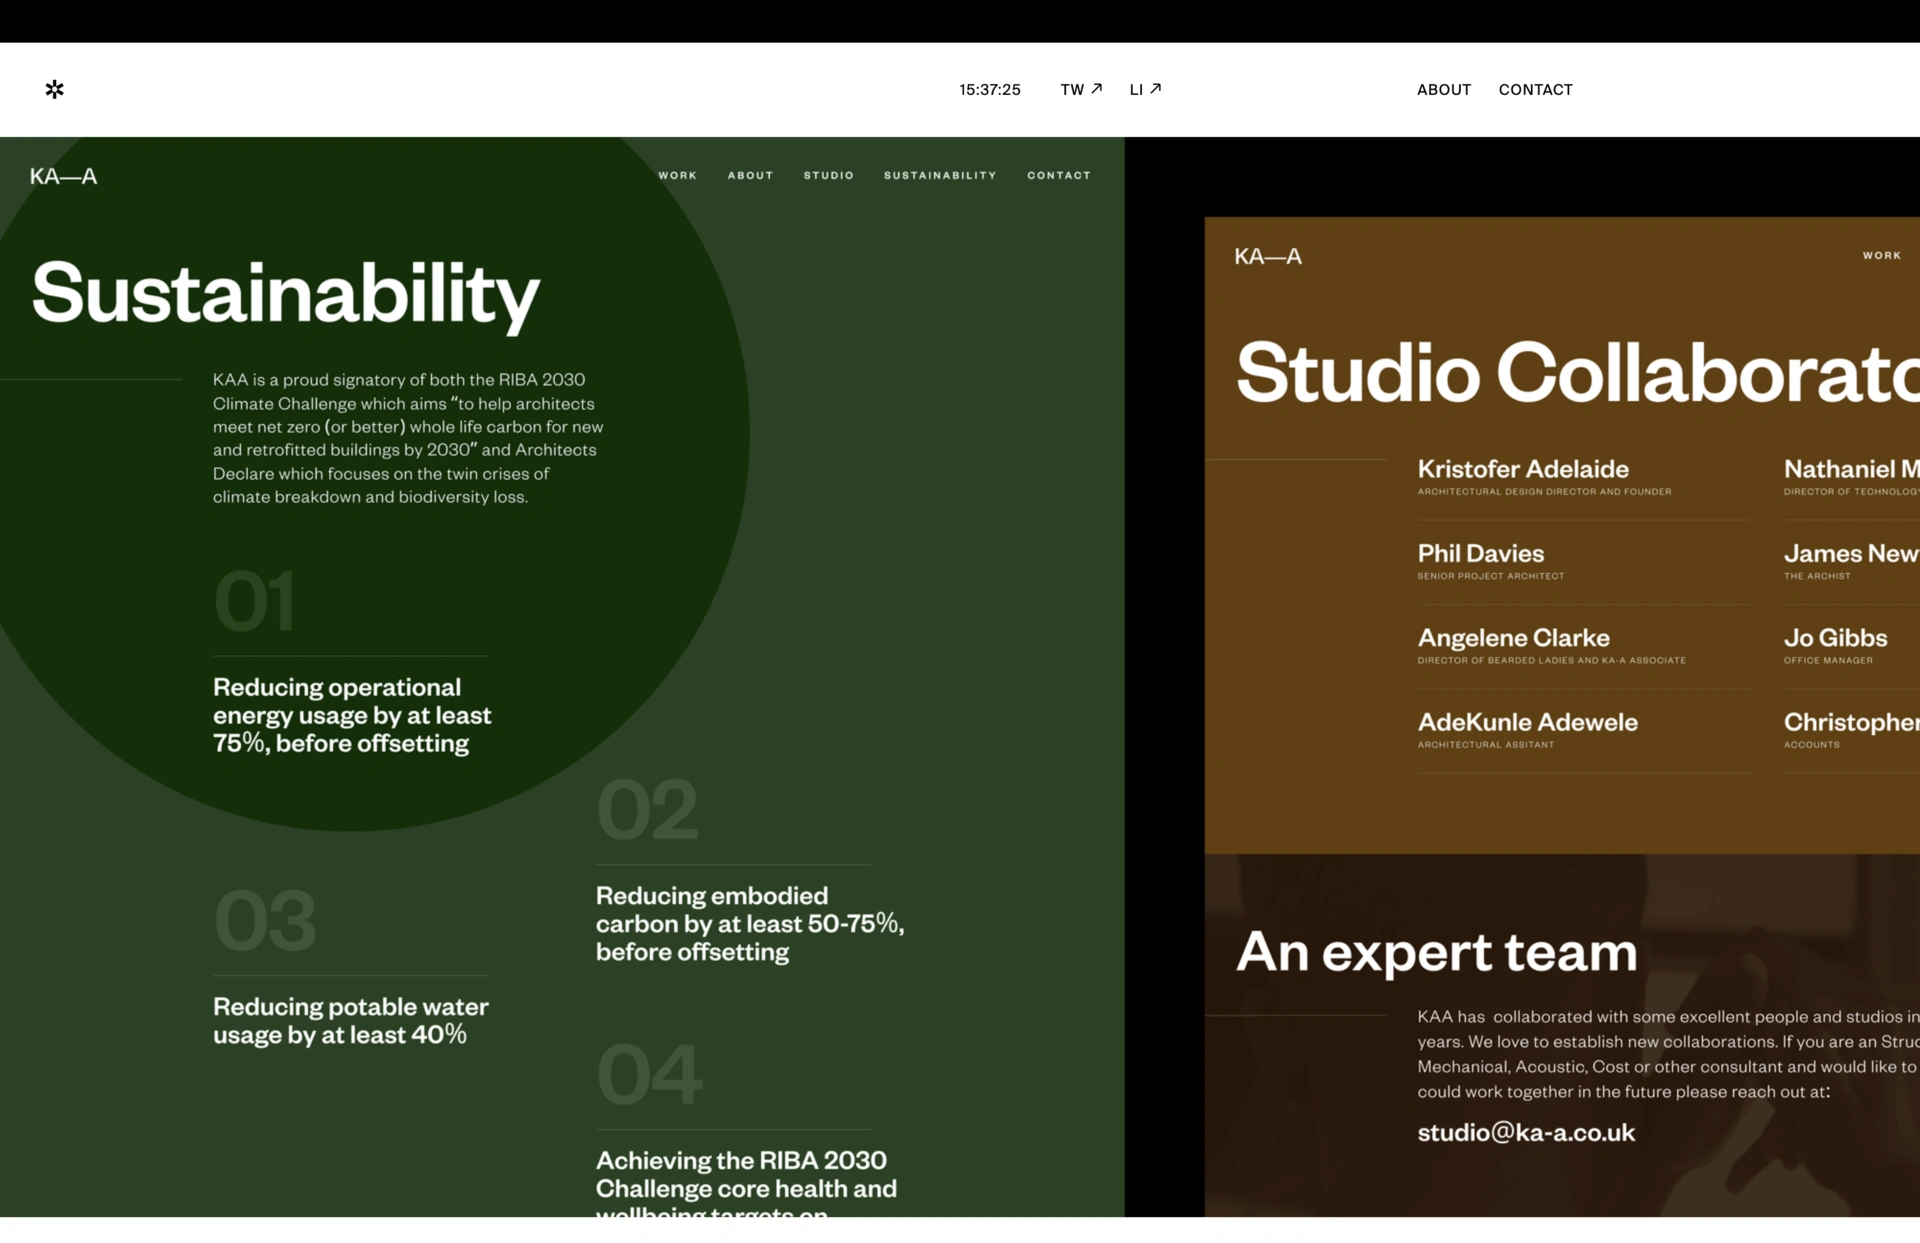Open the top CONTACT page
This screenshot has height=1243, width=1920.
[x=1535, y=90]
